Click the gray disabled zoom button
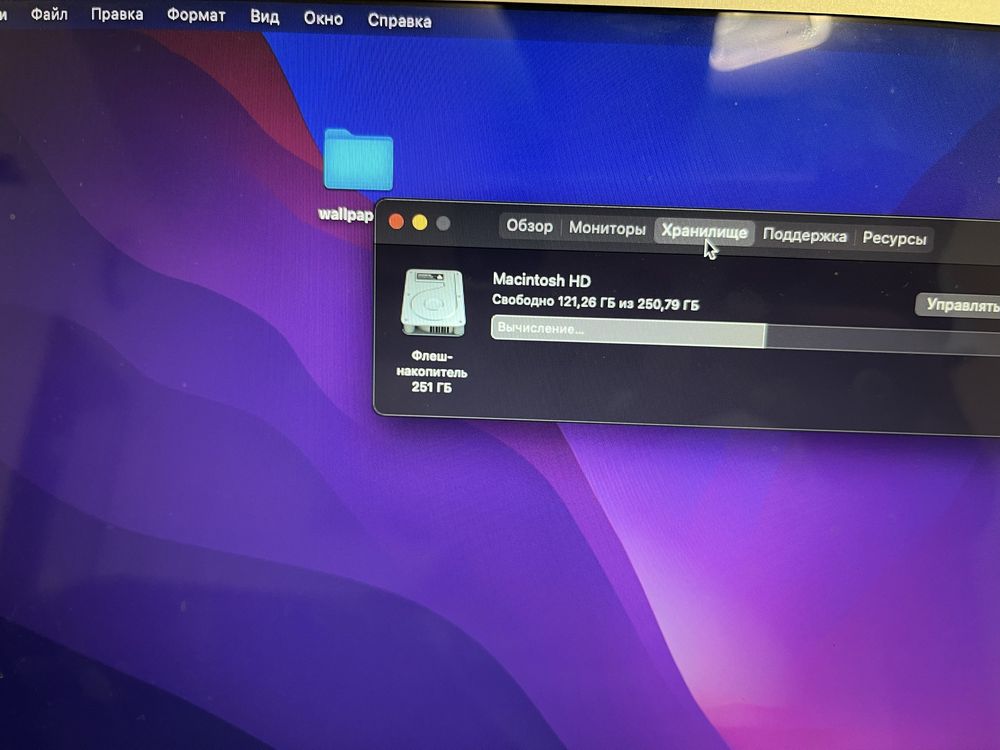The height and width of the screenshot is (750, 1000). coord(443,224)
